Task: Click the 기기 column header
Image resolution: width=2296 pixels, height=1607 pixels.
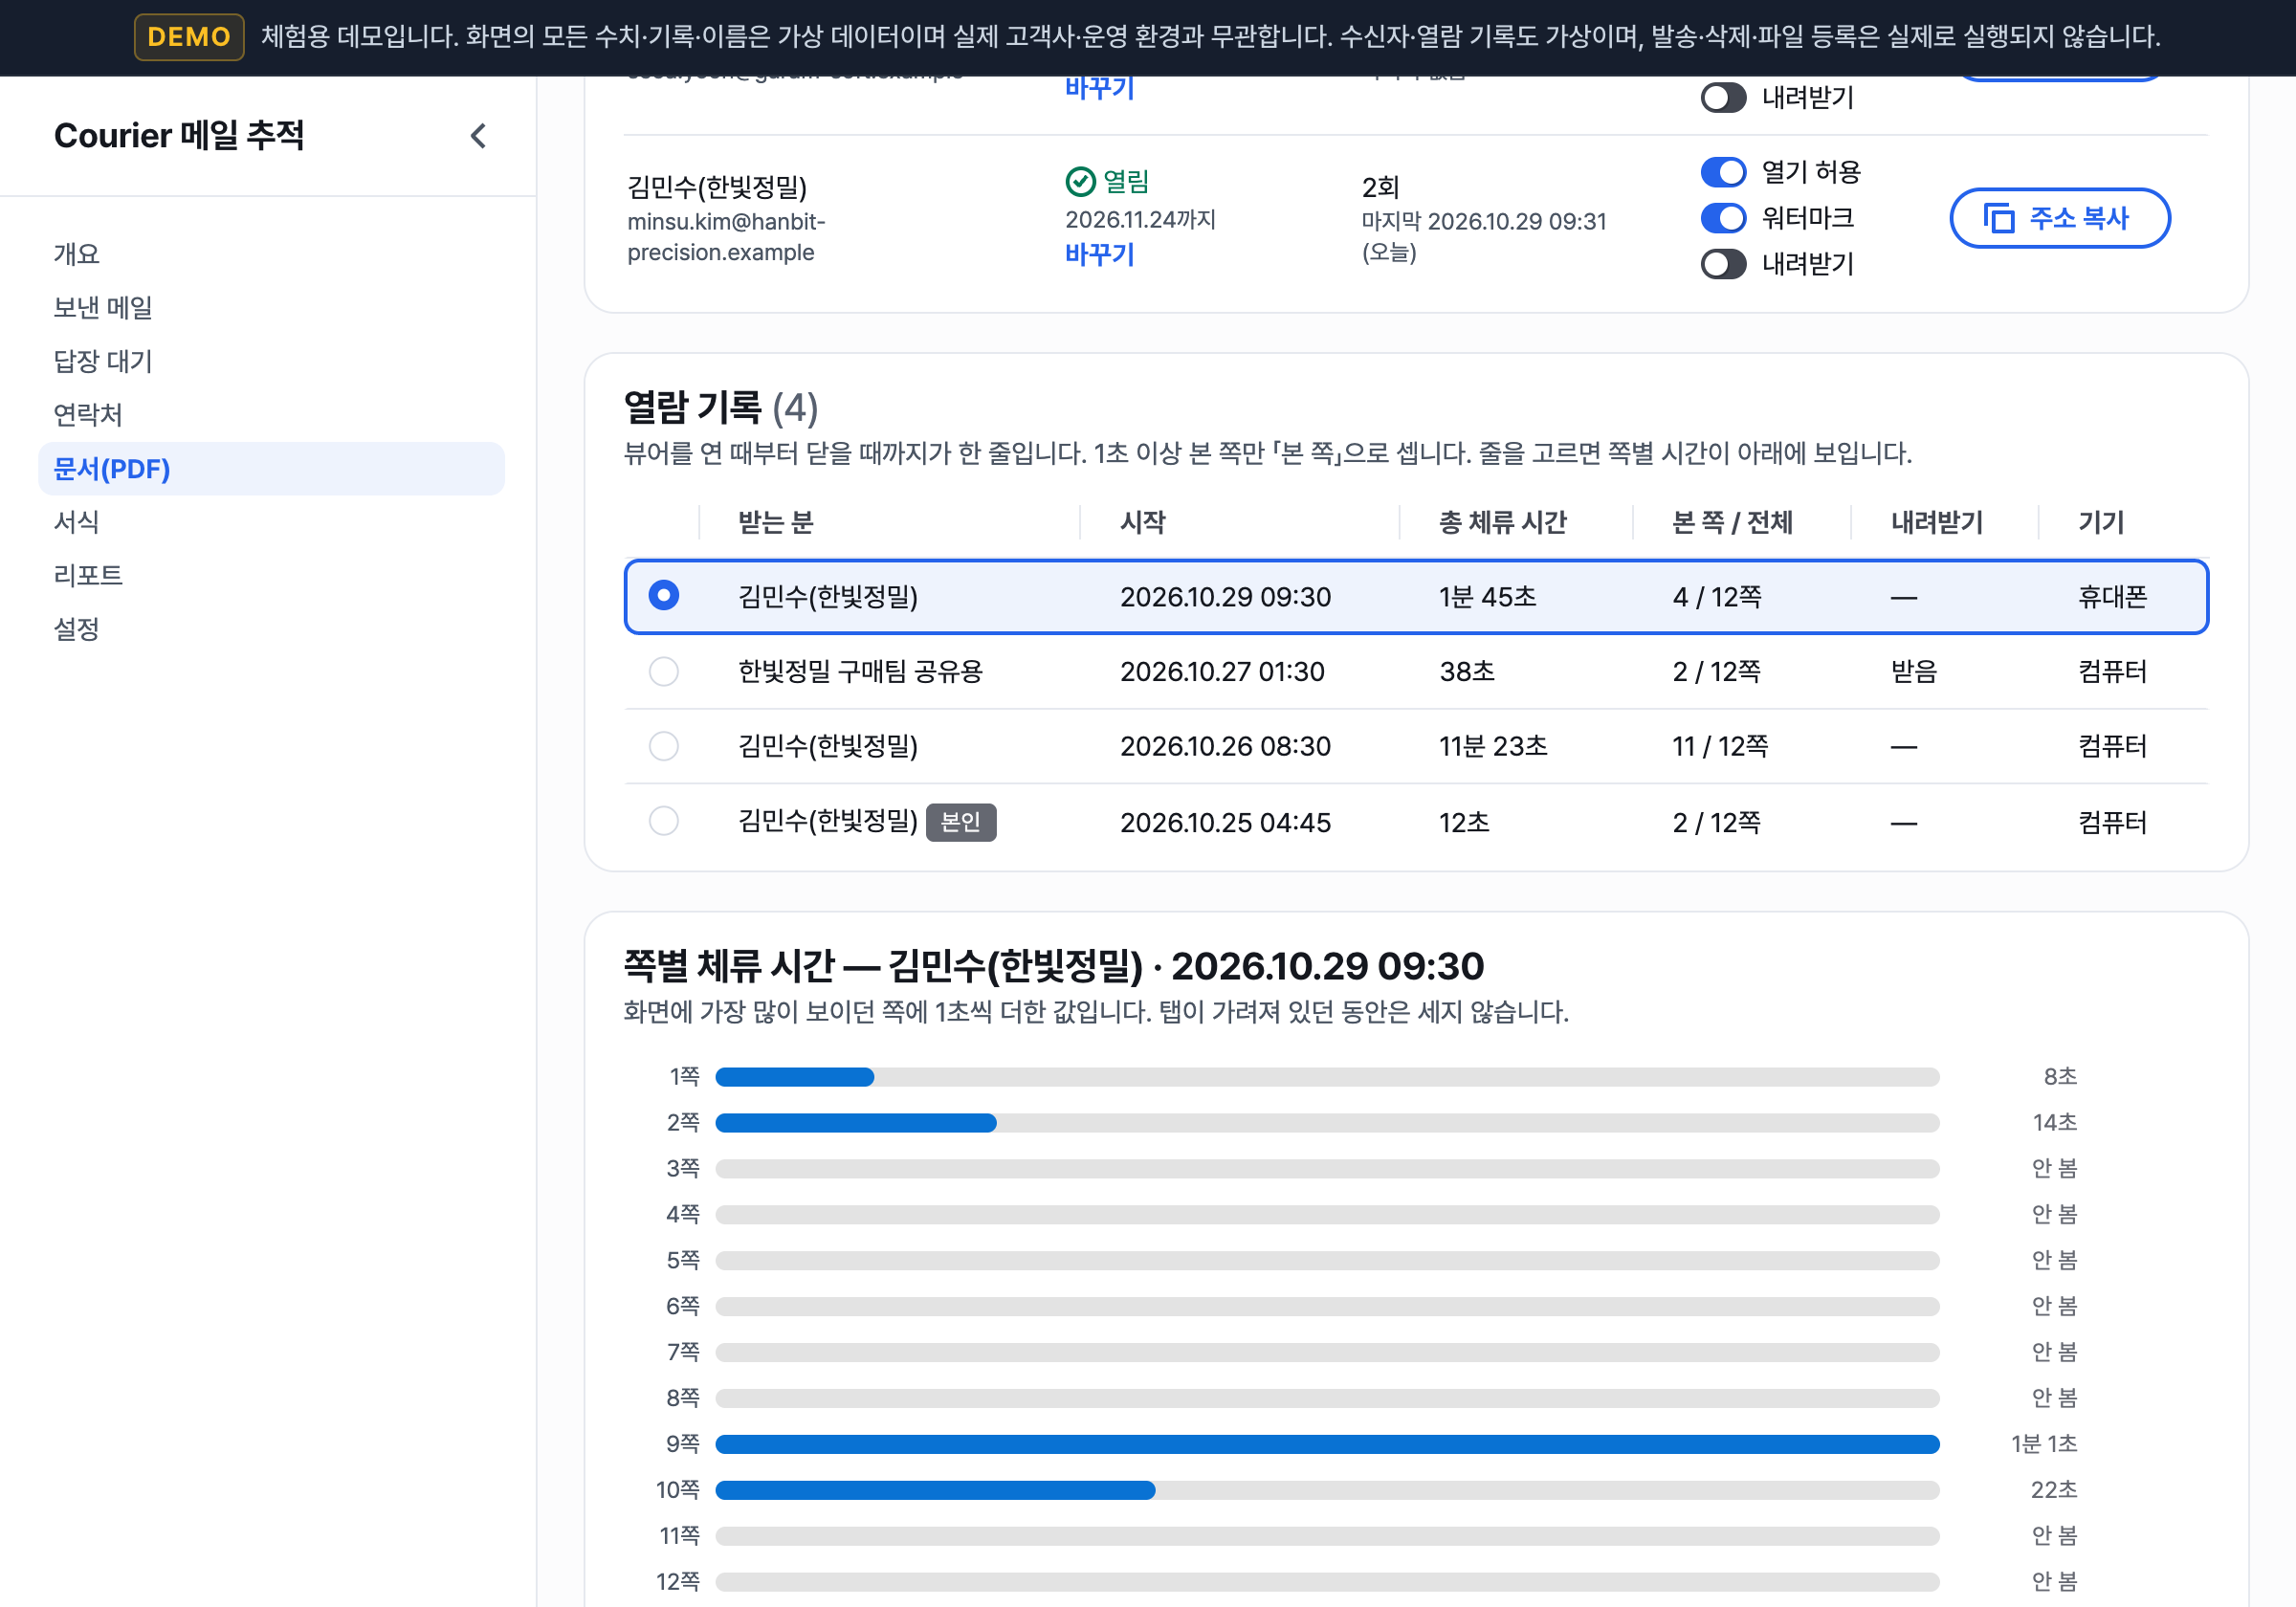Action: [x=2101, y=522]
